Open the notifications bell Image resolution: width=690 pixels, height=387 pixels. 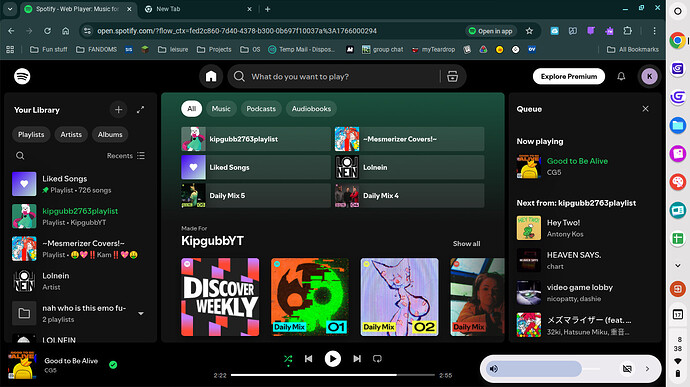coord(621,76)
